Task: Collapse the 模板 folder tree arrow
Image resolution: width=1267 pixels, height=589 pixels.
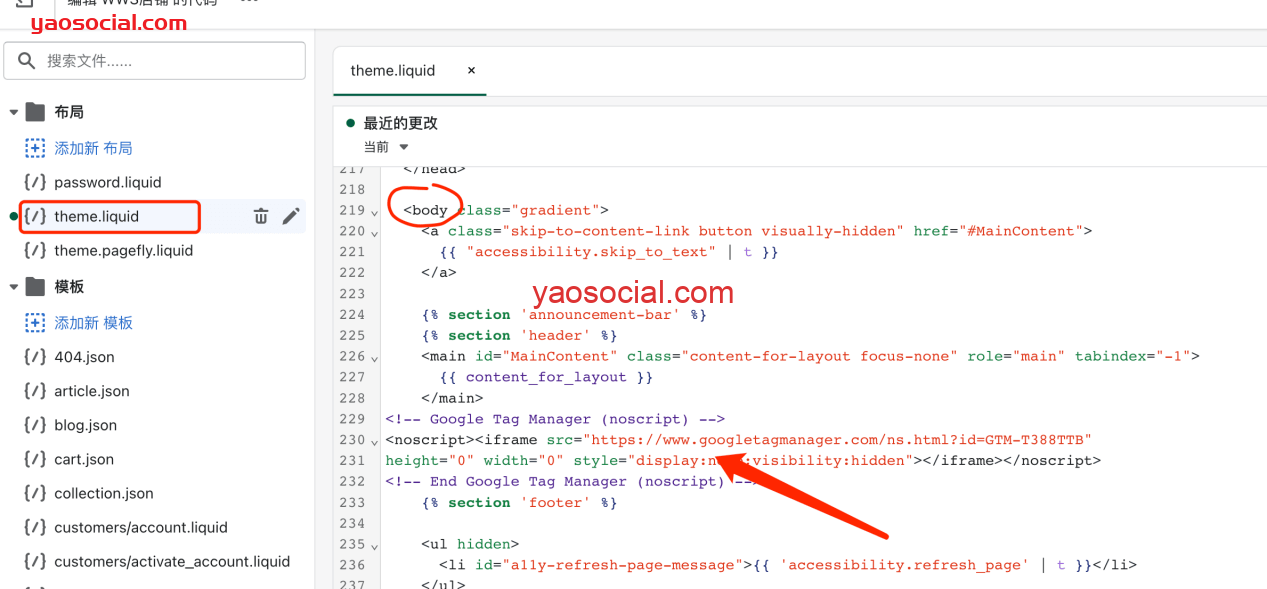Action: point(14,287)
